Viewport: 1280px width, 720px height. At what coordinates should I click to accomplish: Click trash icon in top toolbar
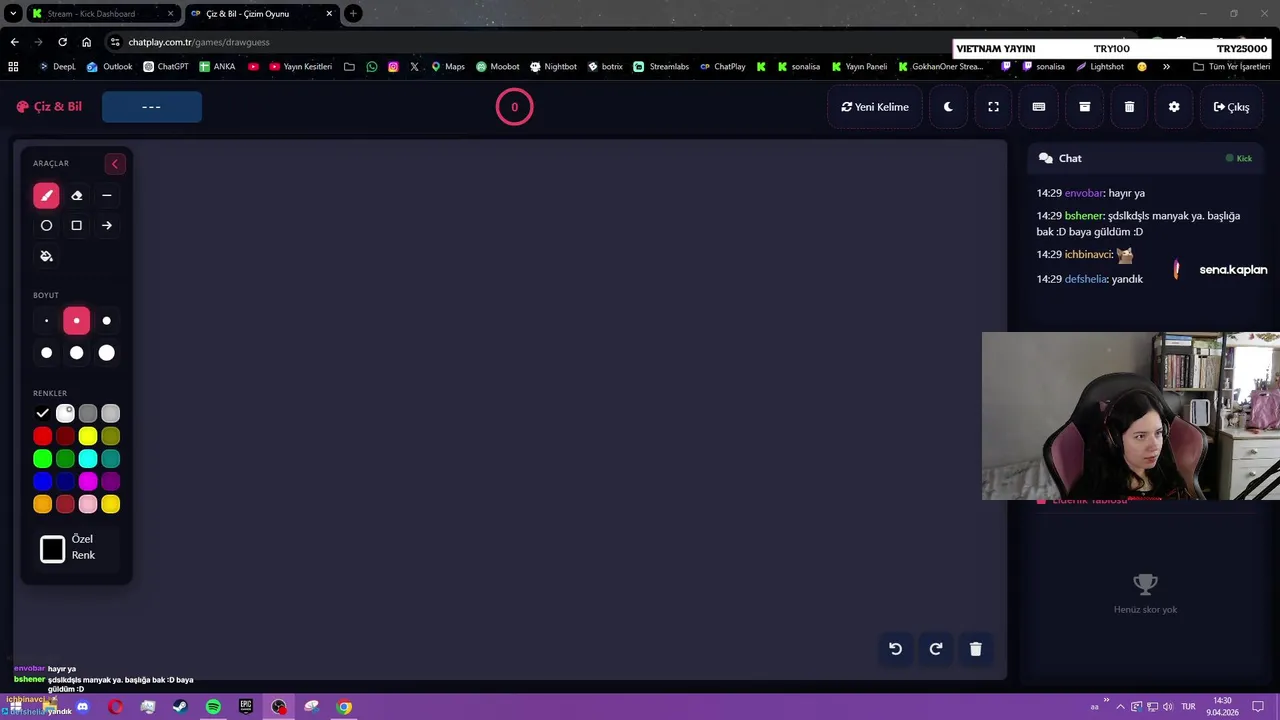click(x=1129, y=107)
